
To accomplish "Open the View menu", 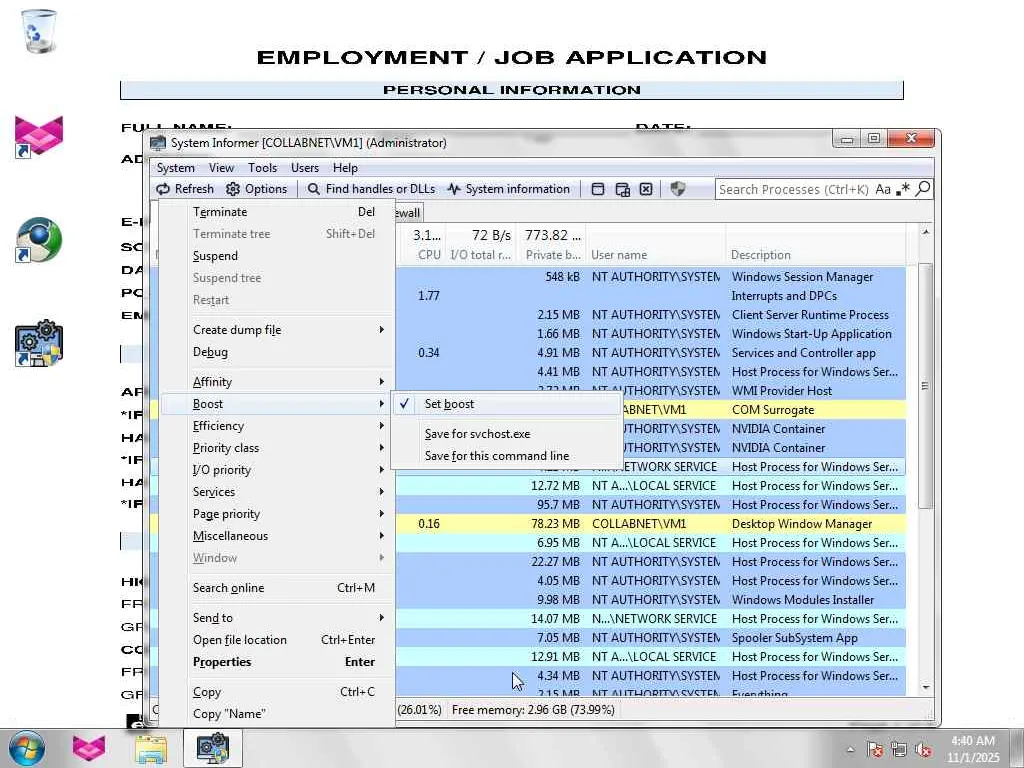I will pos(221,168).
